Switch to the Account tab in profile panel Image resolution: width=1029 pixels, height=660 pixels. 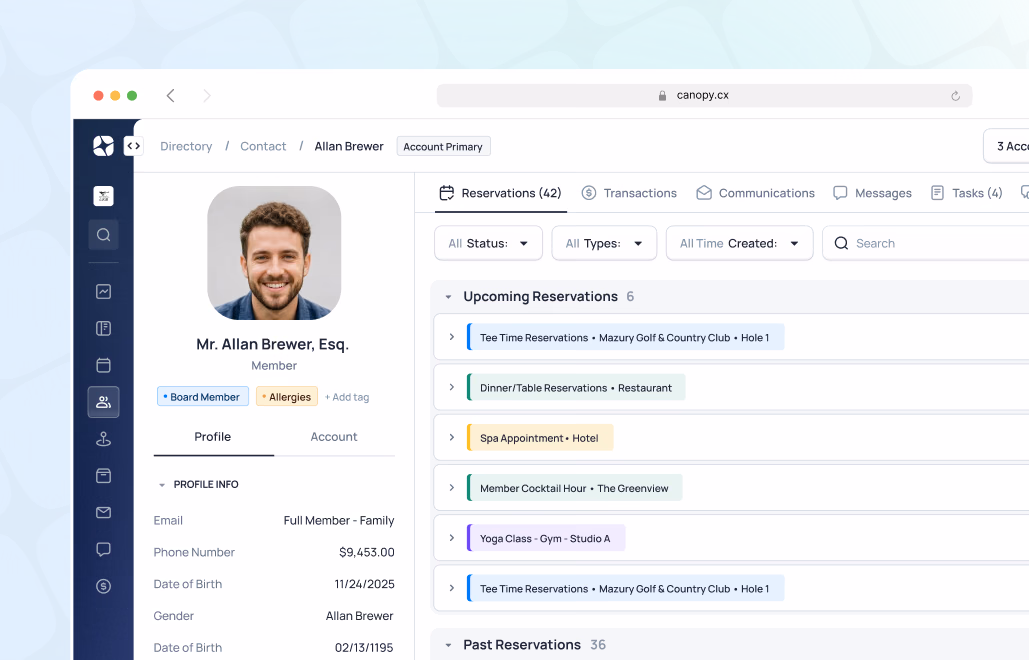click(x=334, y=437)
